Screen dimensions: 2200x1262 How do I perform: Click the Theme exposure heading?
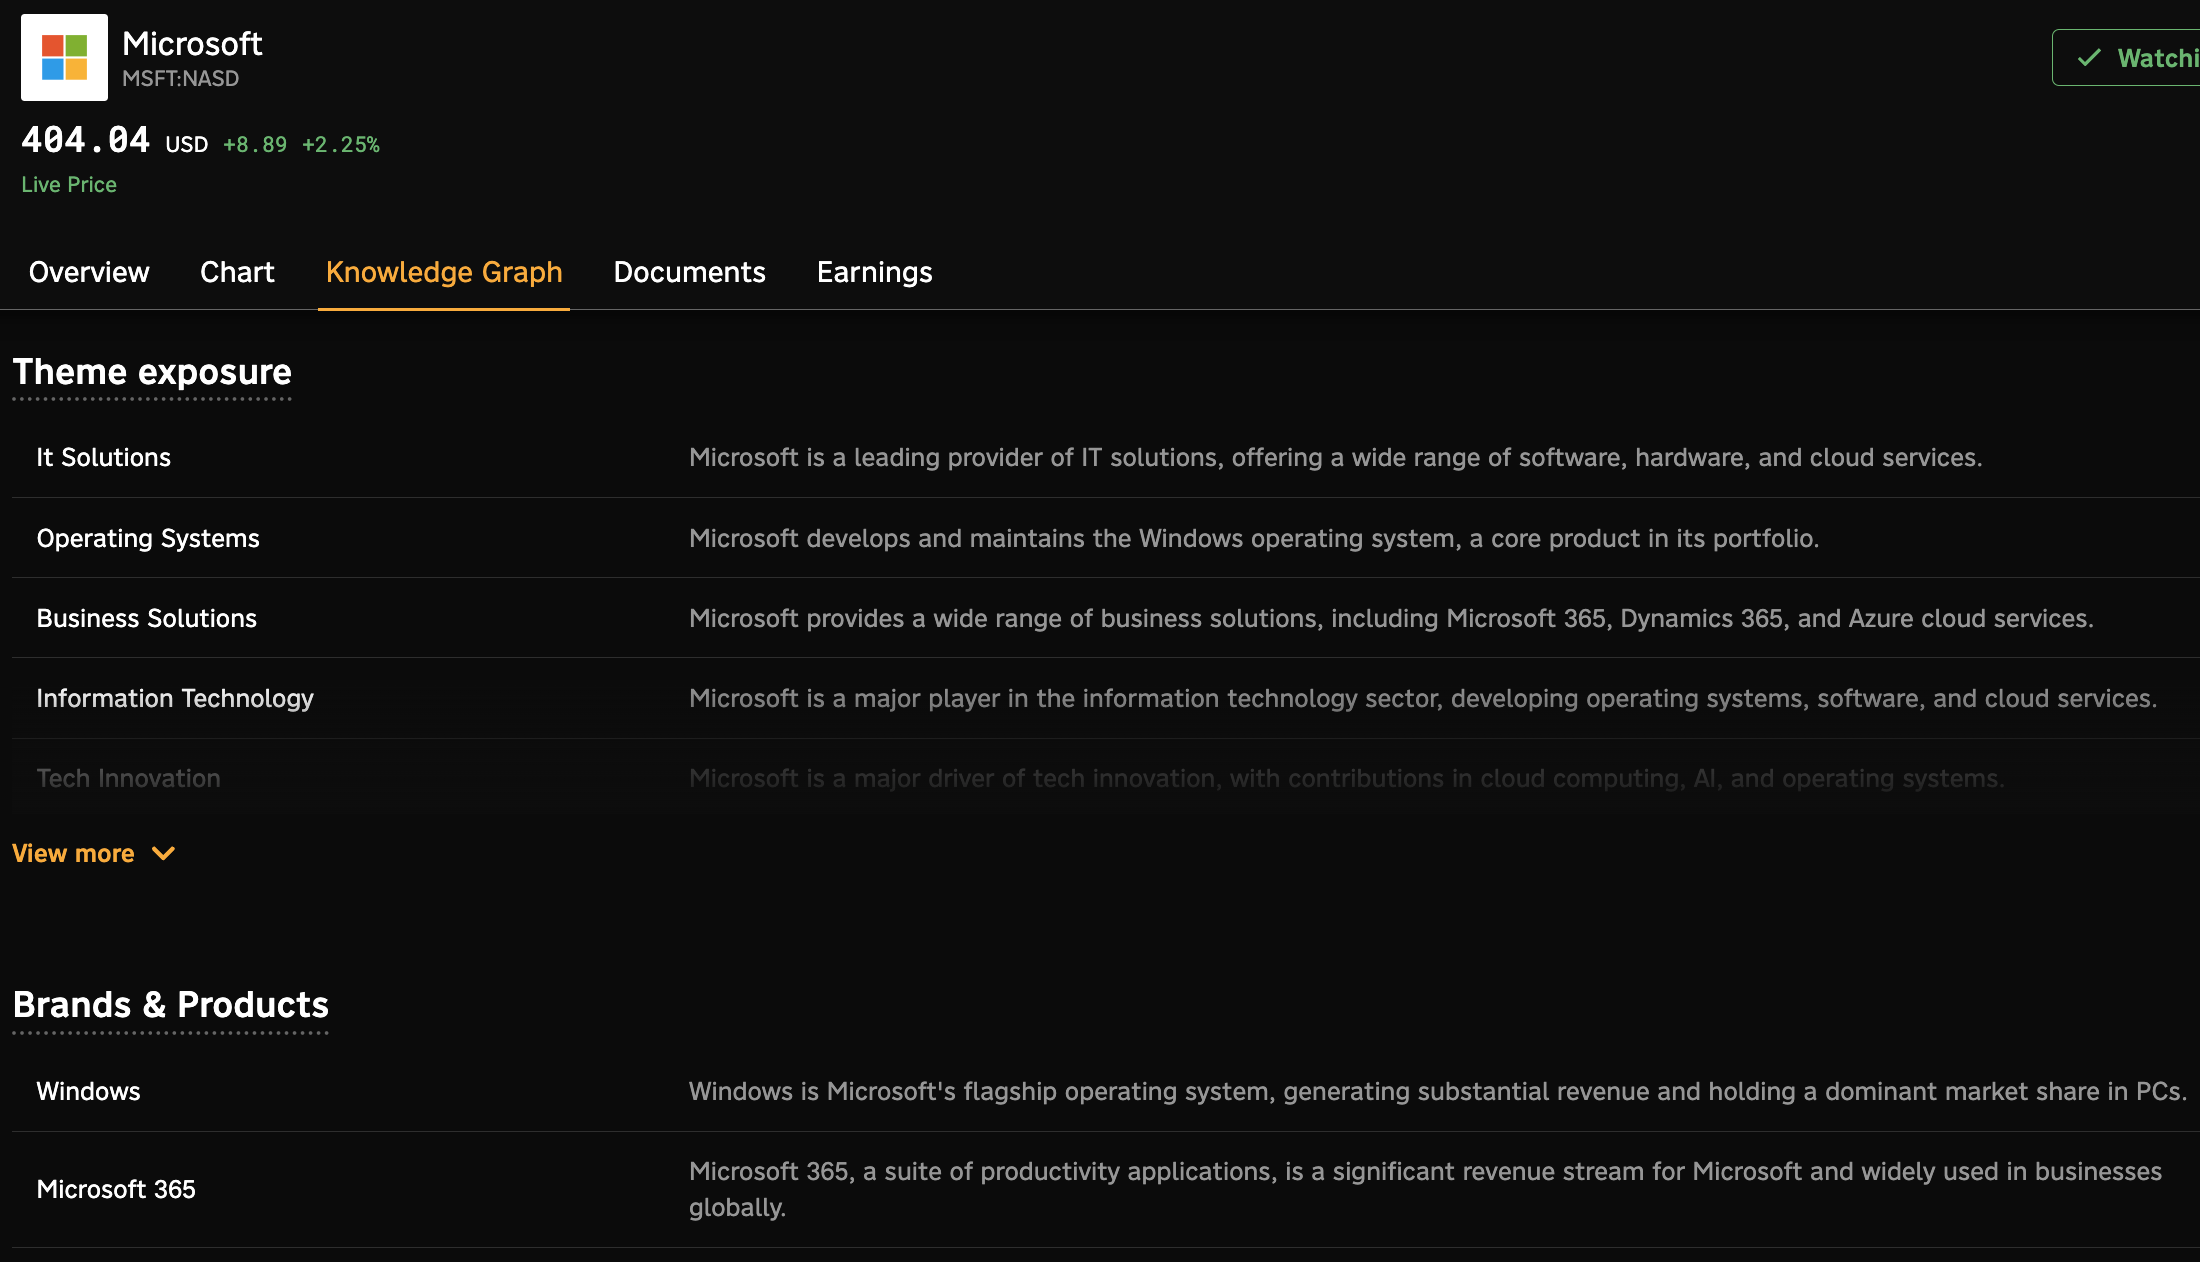(152, 372)
